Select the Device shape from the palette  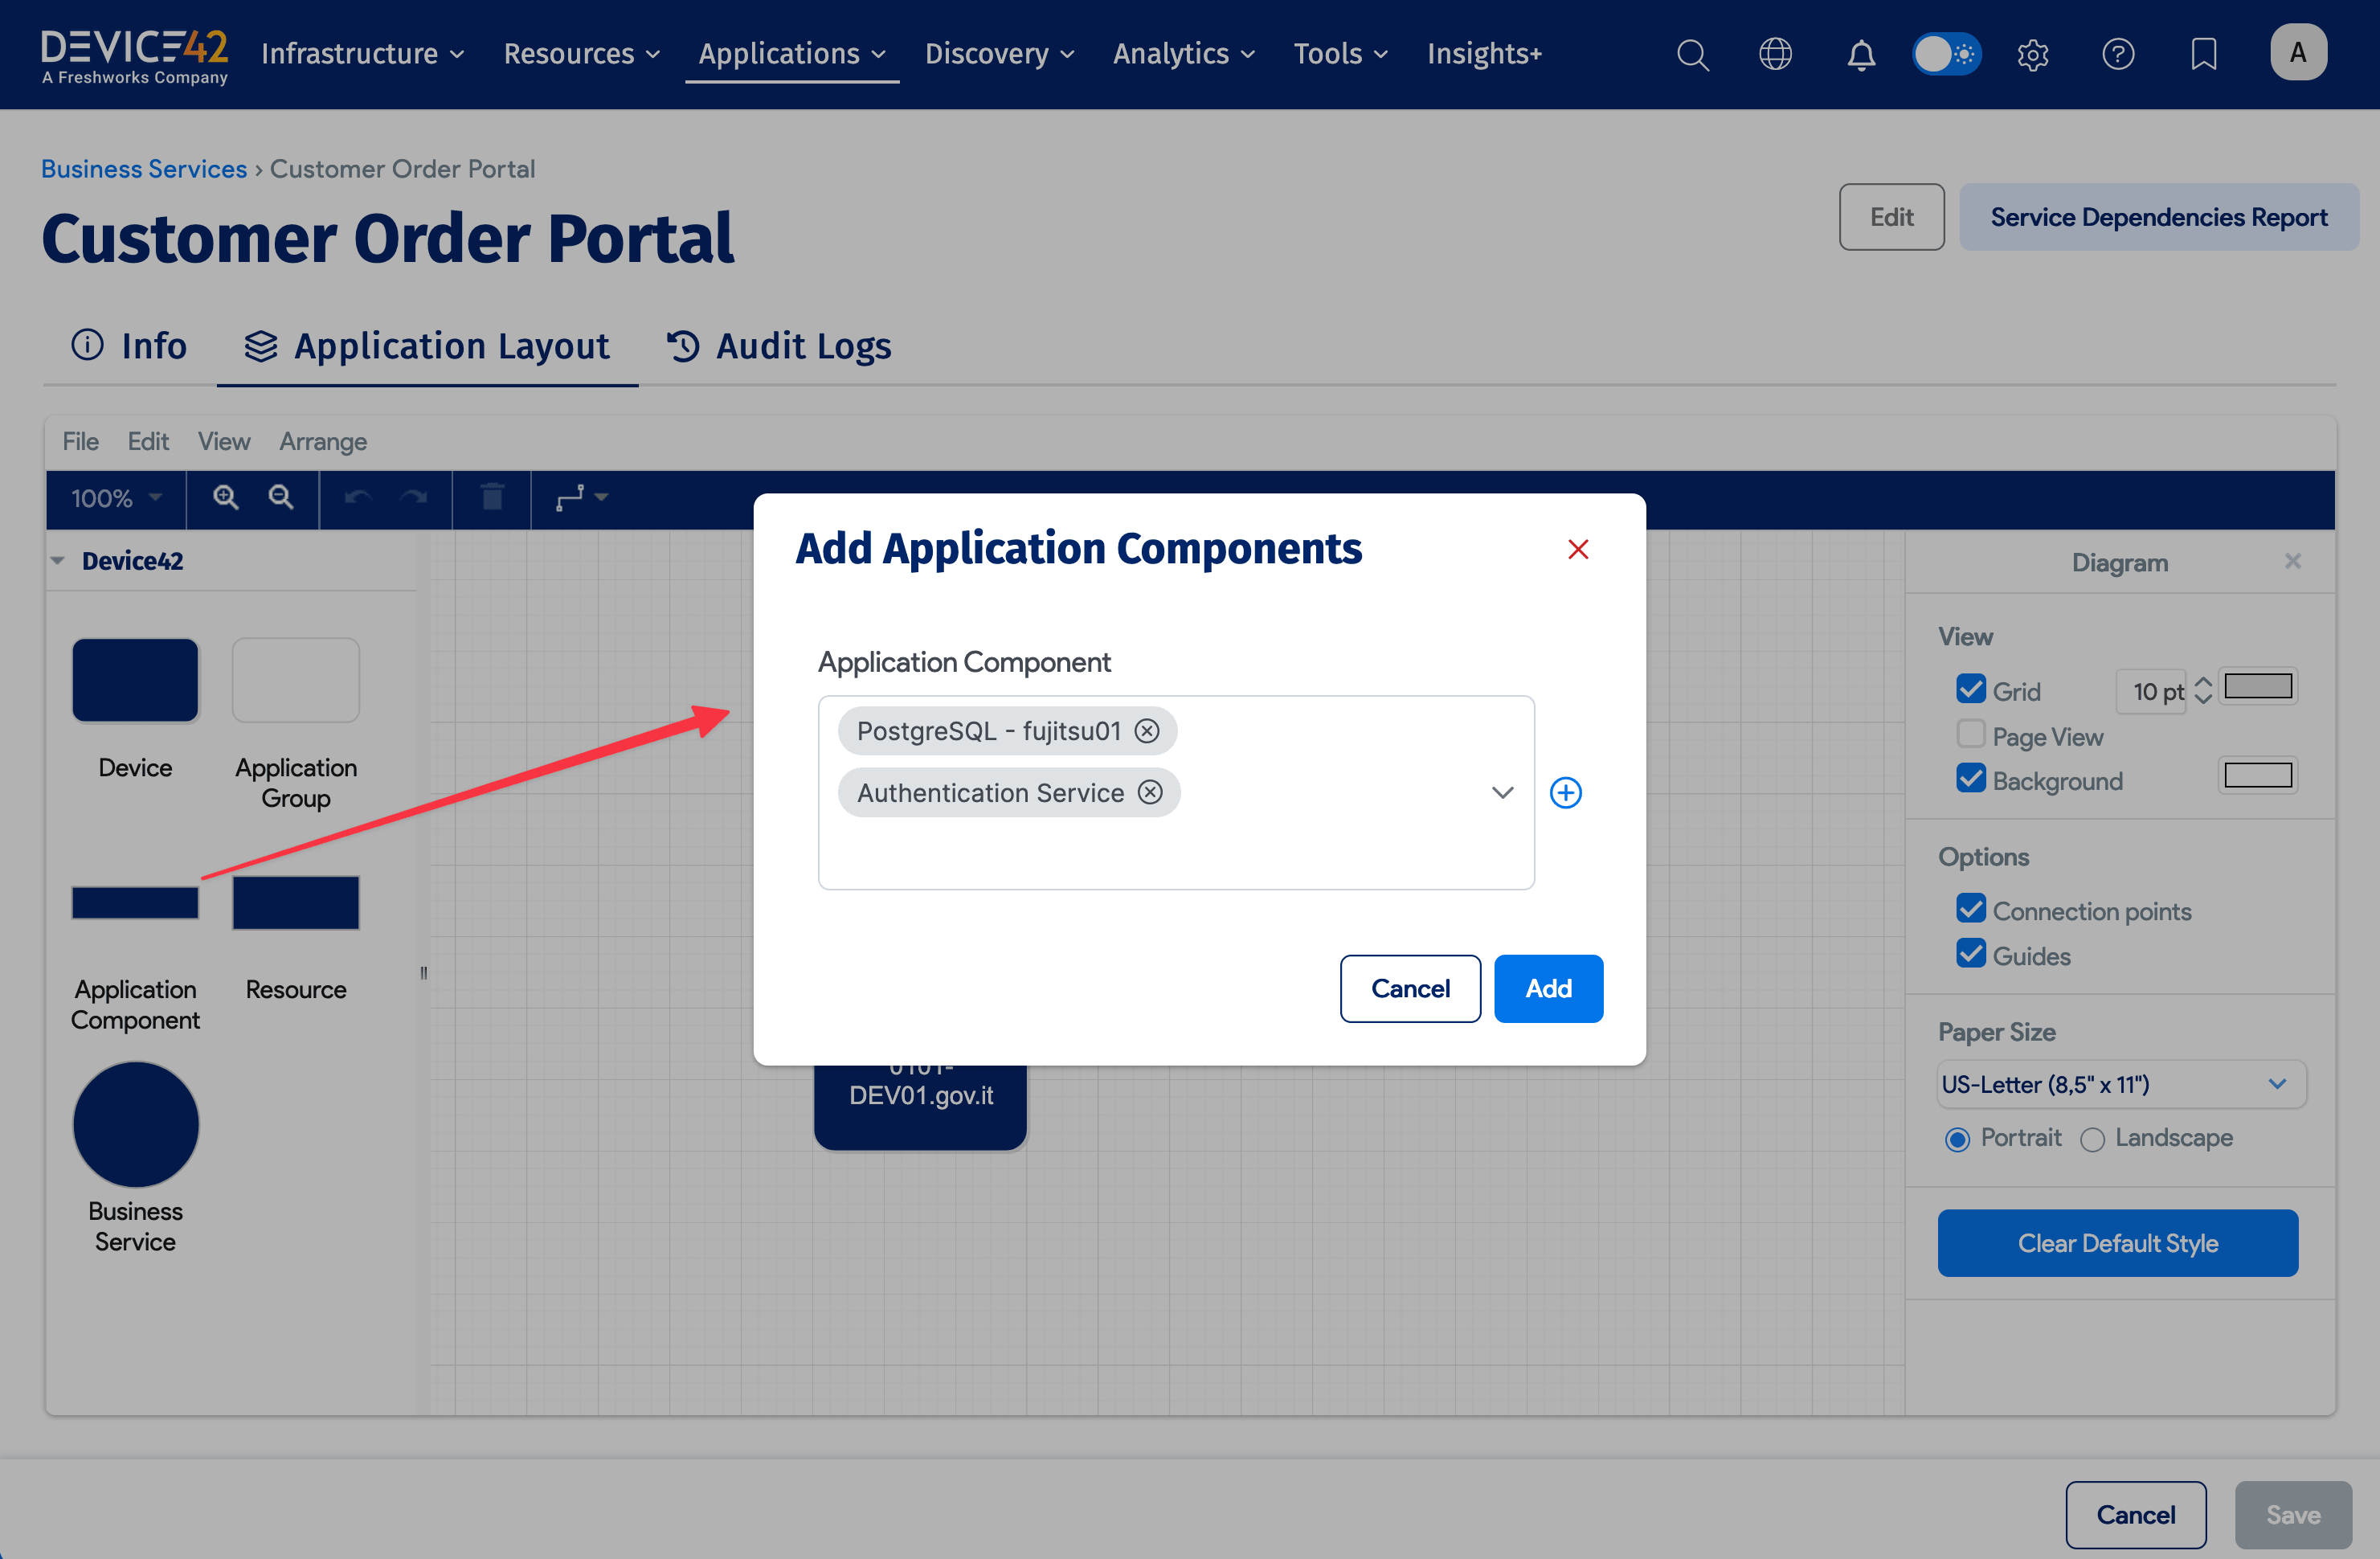[x=135, y=679]
